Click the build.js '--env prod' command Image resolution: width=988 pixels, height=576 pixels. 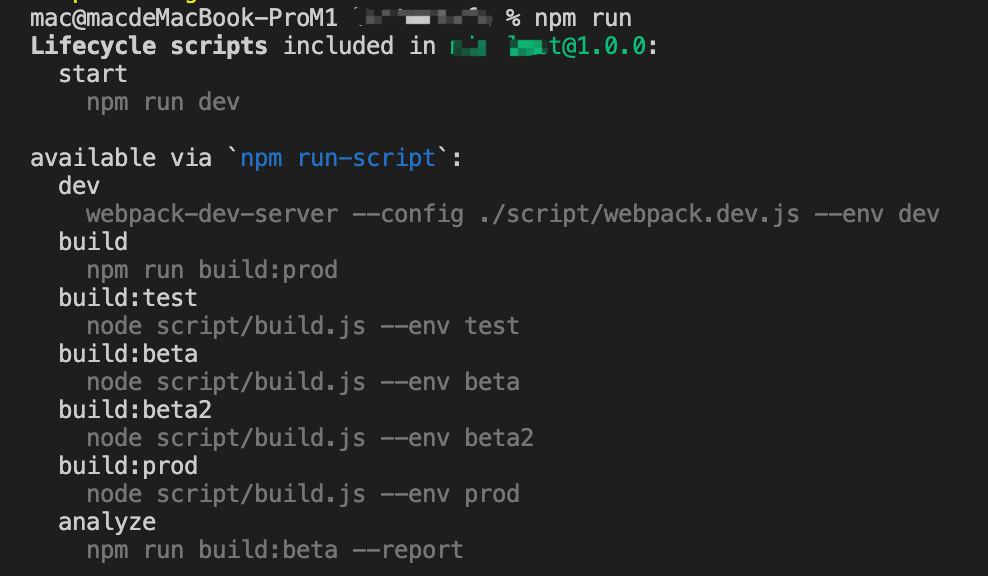pyautogui.click(x=303, y=494)
